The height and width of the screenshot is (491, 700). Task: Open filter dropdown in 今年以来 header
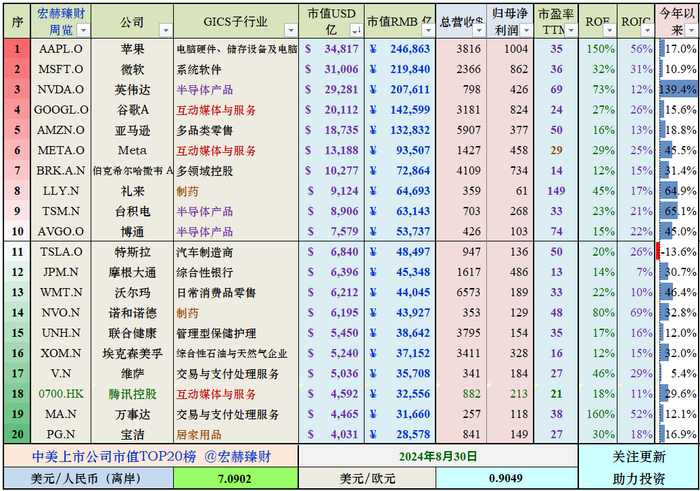coord(692,30)
